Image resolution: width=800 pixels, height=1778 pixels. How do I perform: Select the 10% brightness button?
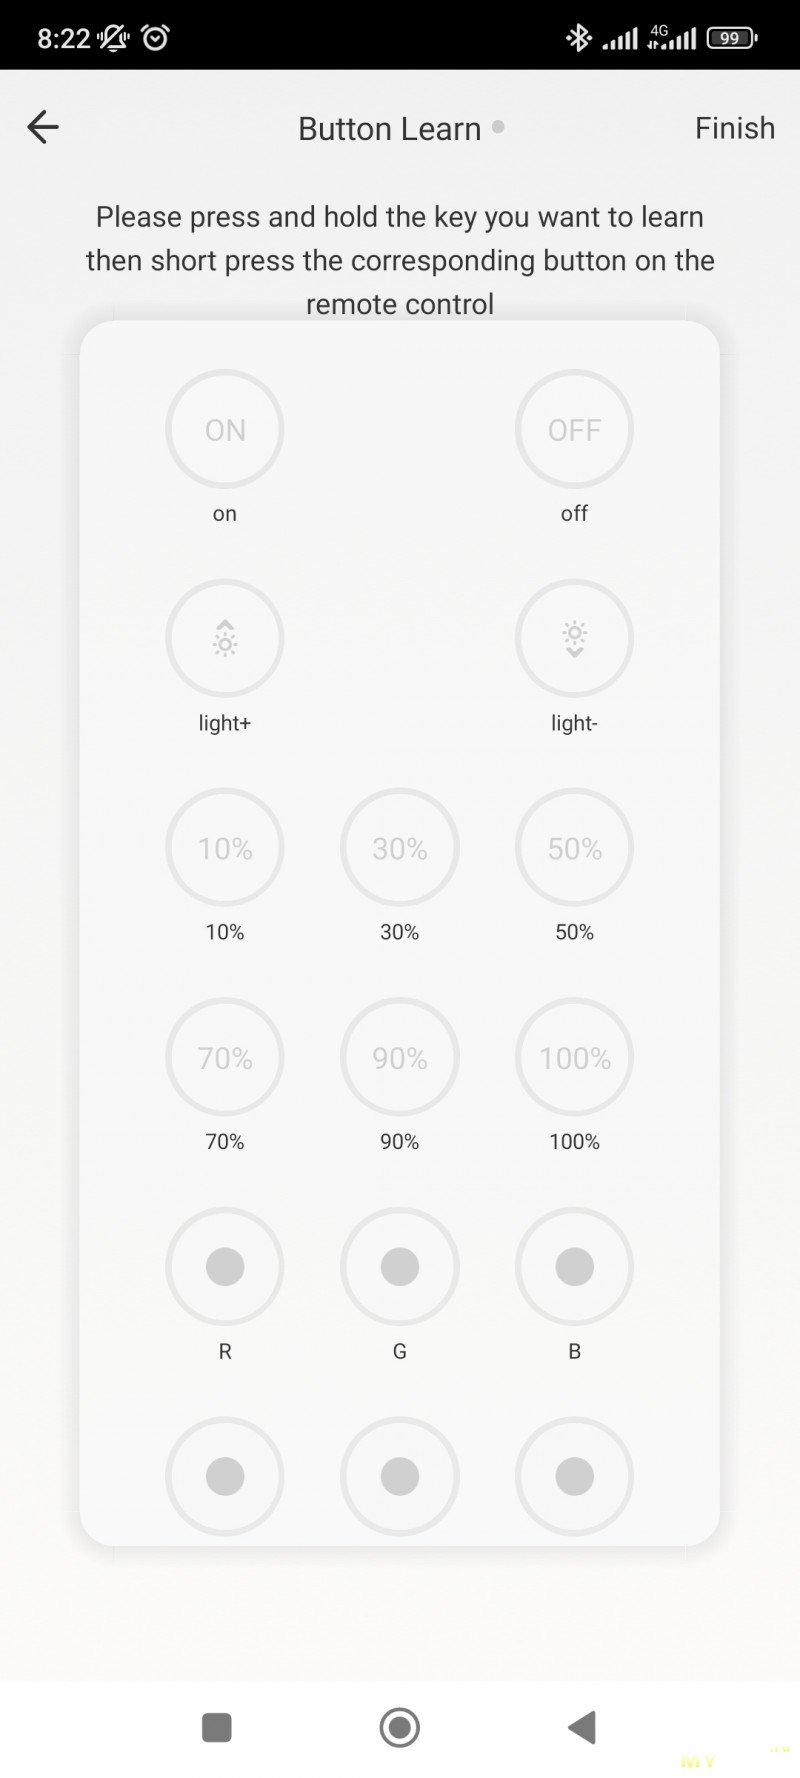pyautogui.click(x=225, y=848)
